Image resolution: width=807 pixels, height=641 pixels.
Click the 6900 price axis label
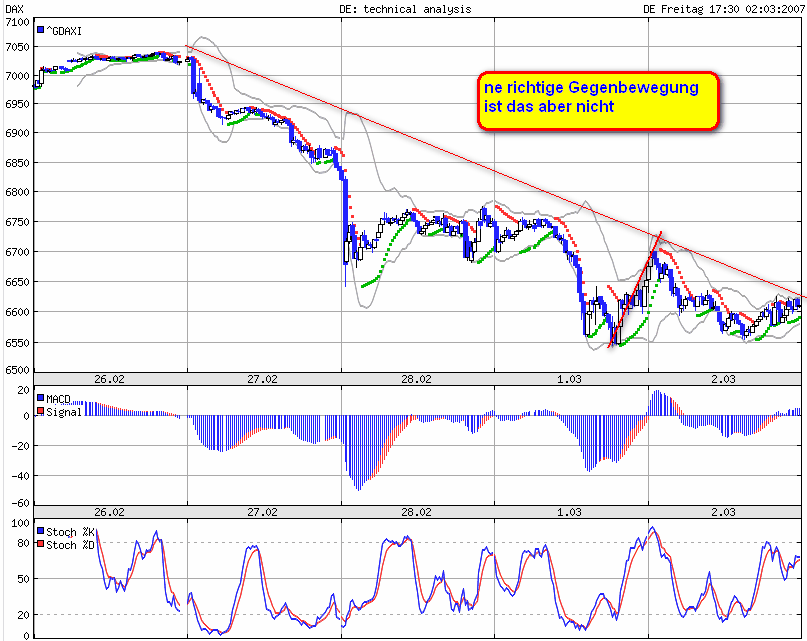click(17, 133)
